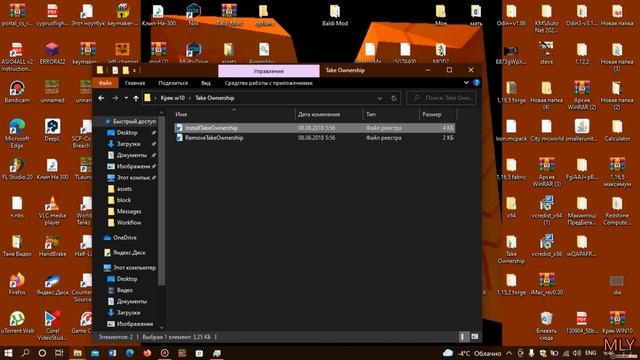
Task: Switch to large thumbnails view in status bar
Action: coord(474,337)
